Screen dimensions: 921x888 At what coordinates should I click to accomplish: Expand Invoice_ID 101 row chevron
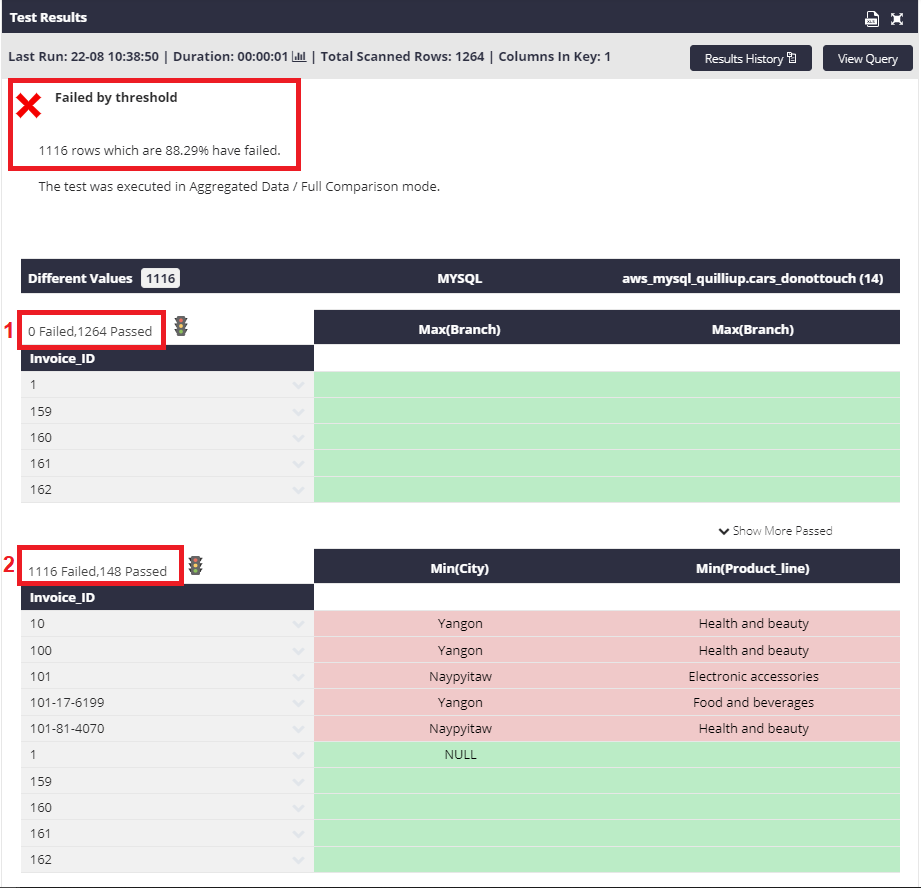[x=298, y=677]
